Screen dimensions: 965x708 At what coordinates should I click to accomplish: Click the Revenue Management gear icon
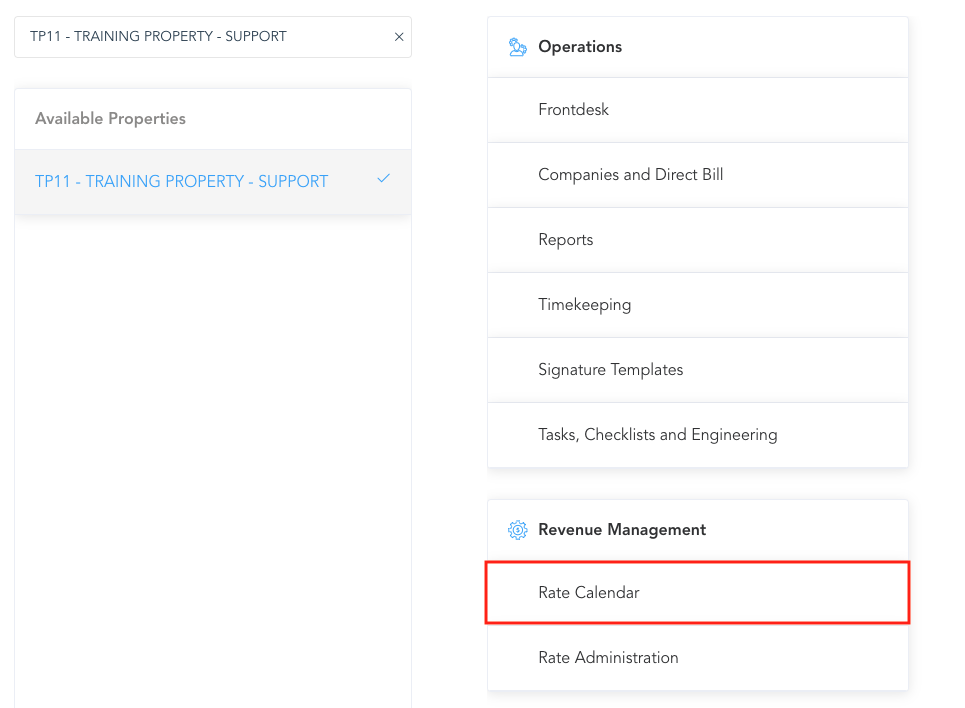coord(517,530)
